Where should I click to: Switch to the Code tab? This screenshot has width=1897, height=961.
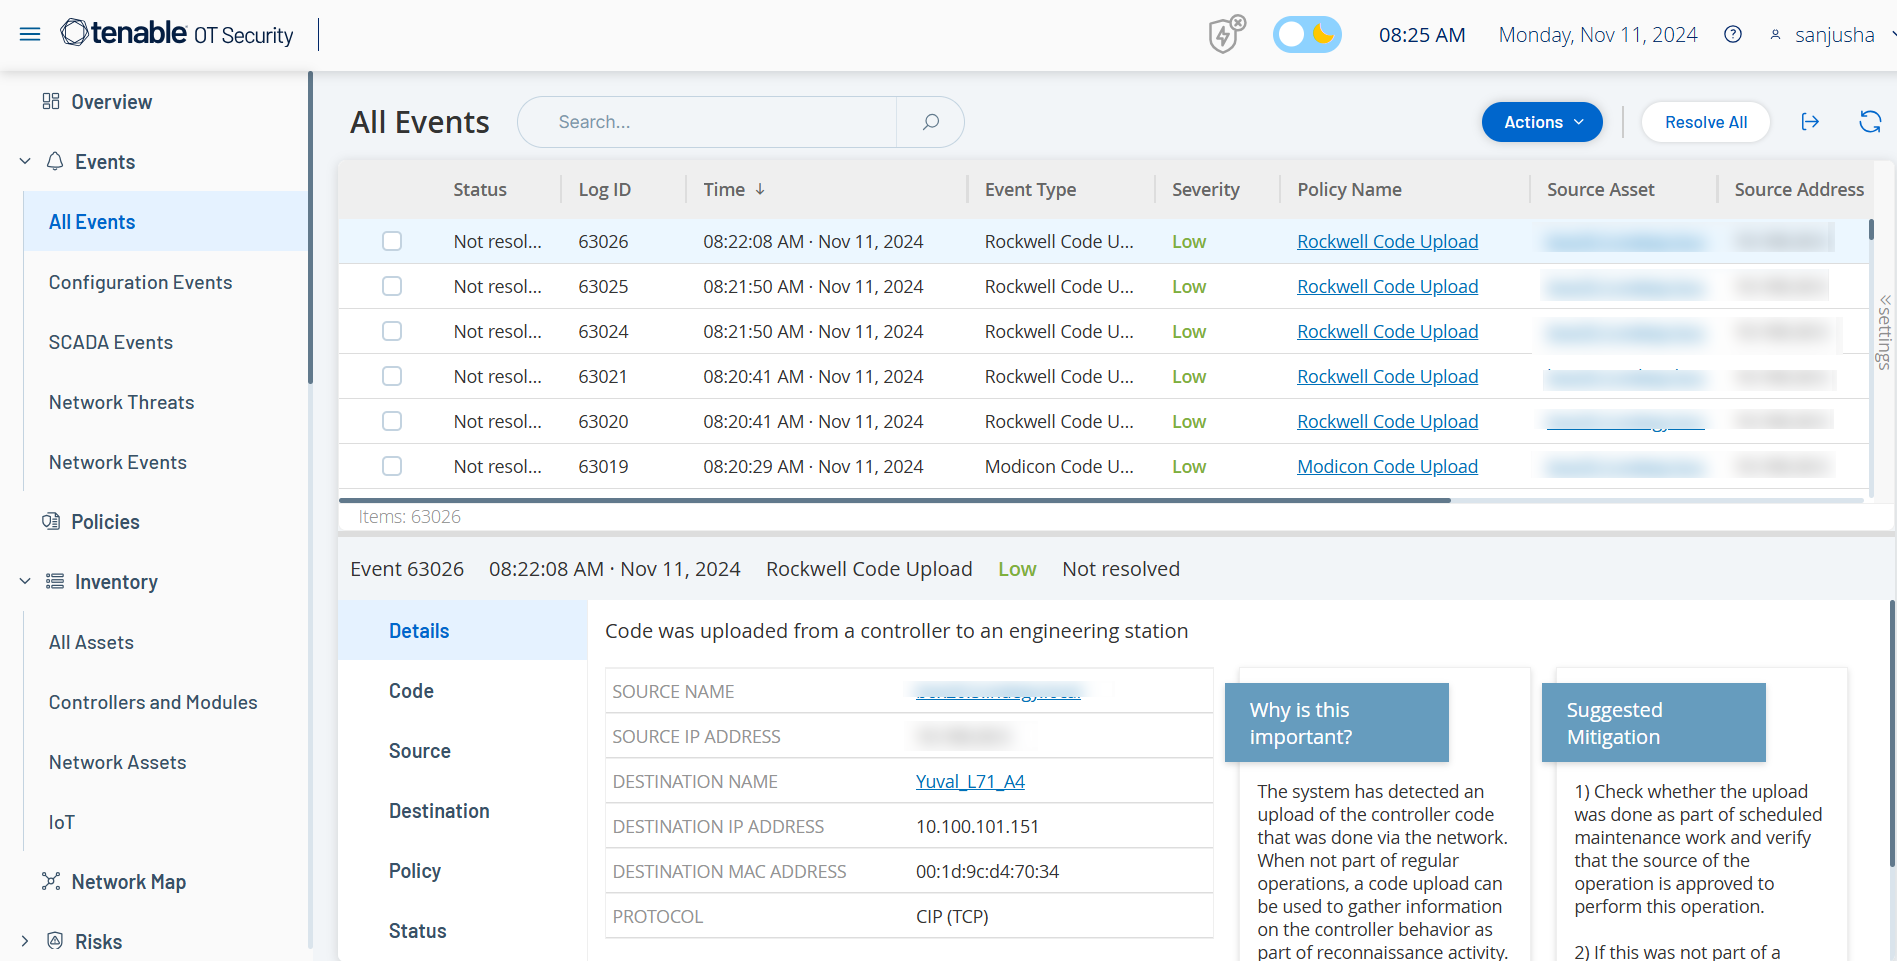coord(411,691)
